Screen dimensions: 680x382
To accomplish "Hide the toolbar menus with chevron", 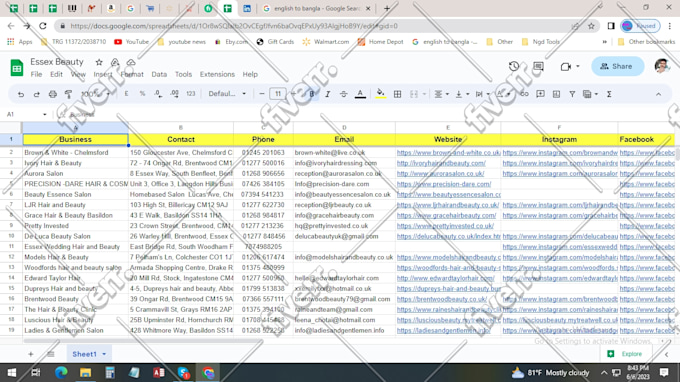I will 658,94.
